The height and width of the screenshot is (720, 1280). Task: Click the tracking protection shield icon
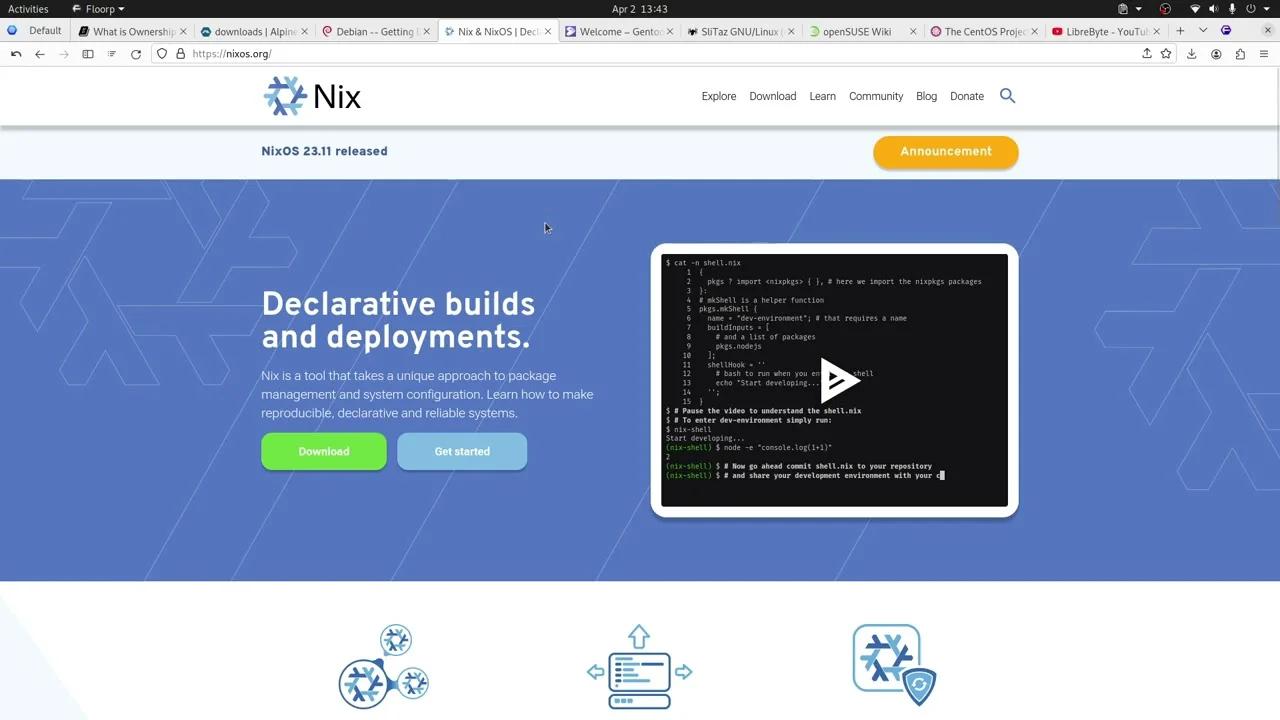point(162,54)
